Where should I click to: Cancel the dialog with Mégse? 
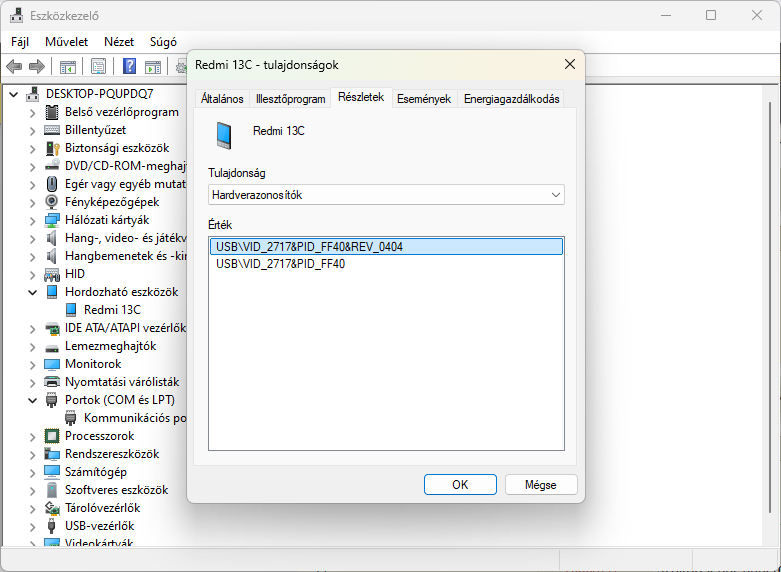[x=541, y=484]
